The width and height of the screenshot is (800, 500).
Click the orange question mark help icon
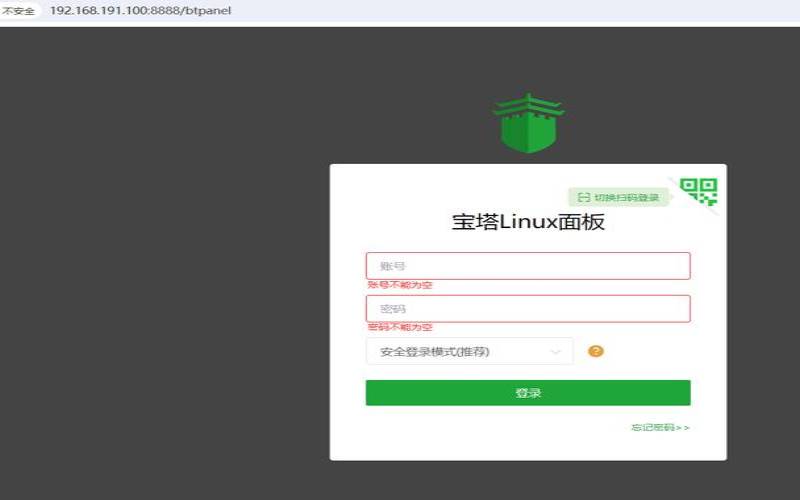click(595, 351)
